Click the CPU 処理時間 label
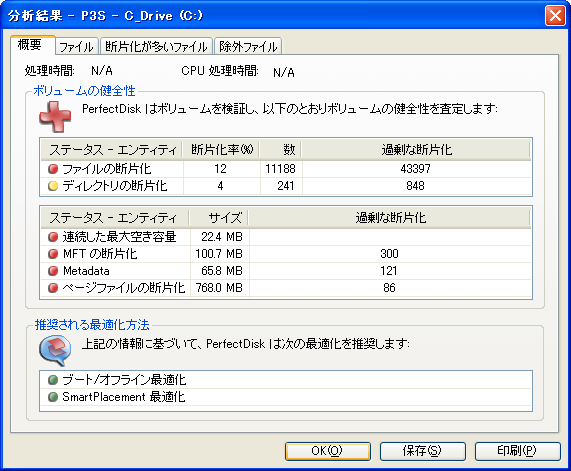 (x=220, y=70)
